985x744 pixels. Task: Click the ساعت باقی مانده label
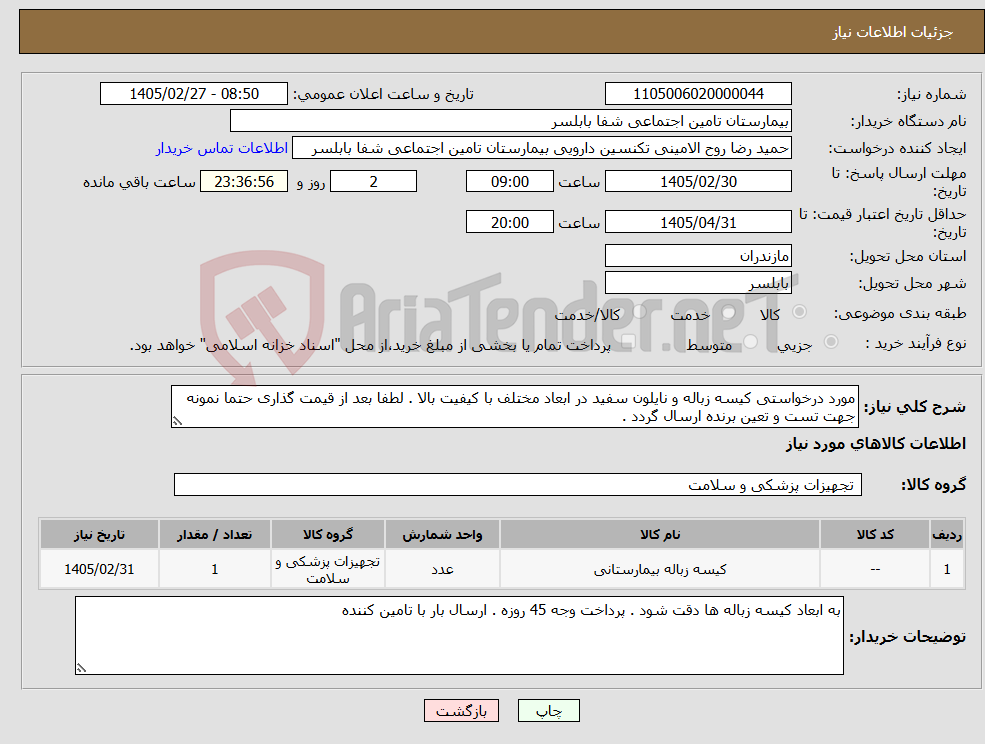pyautogui.click(x=139, y=182)
